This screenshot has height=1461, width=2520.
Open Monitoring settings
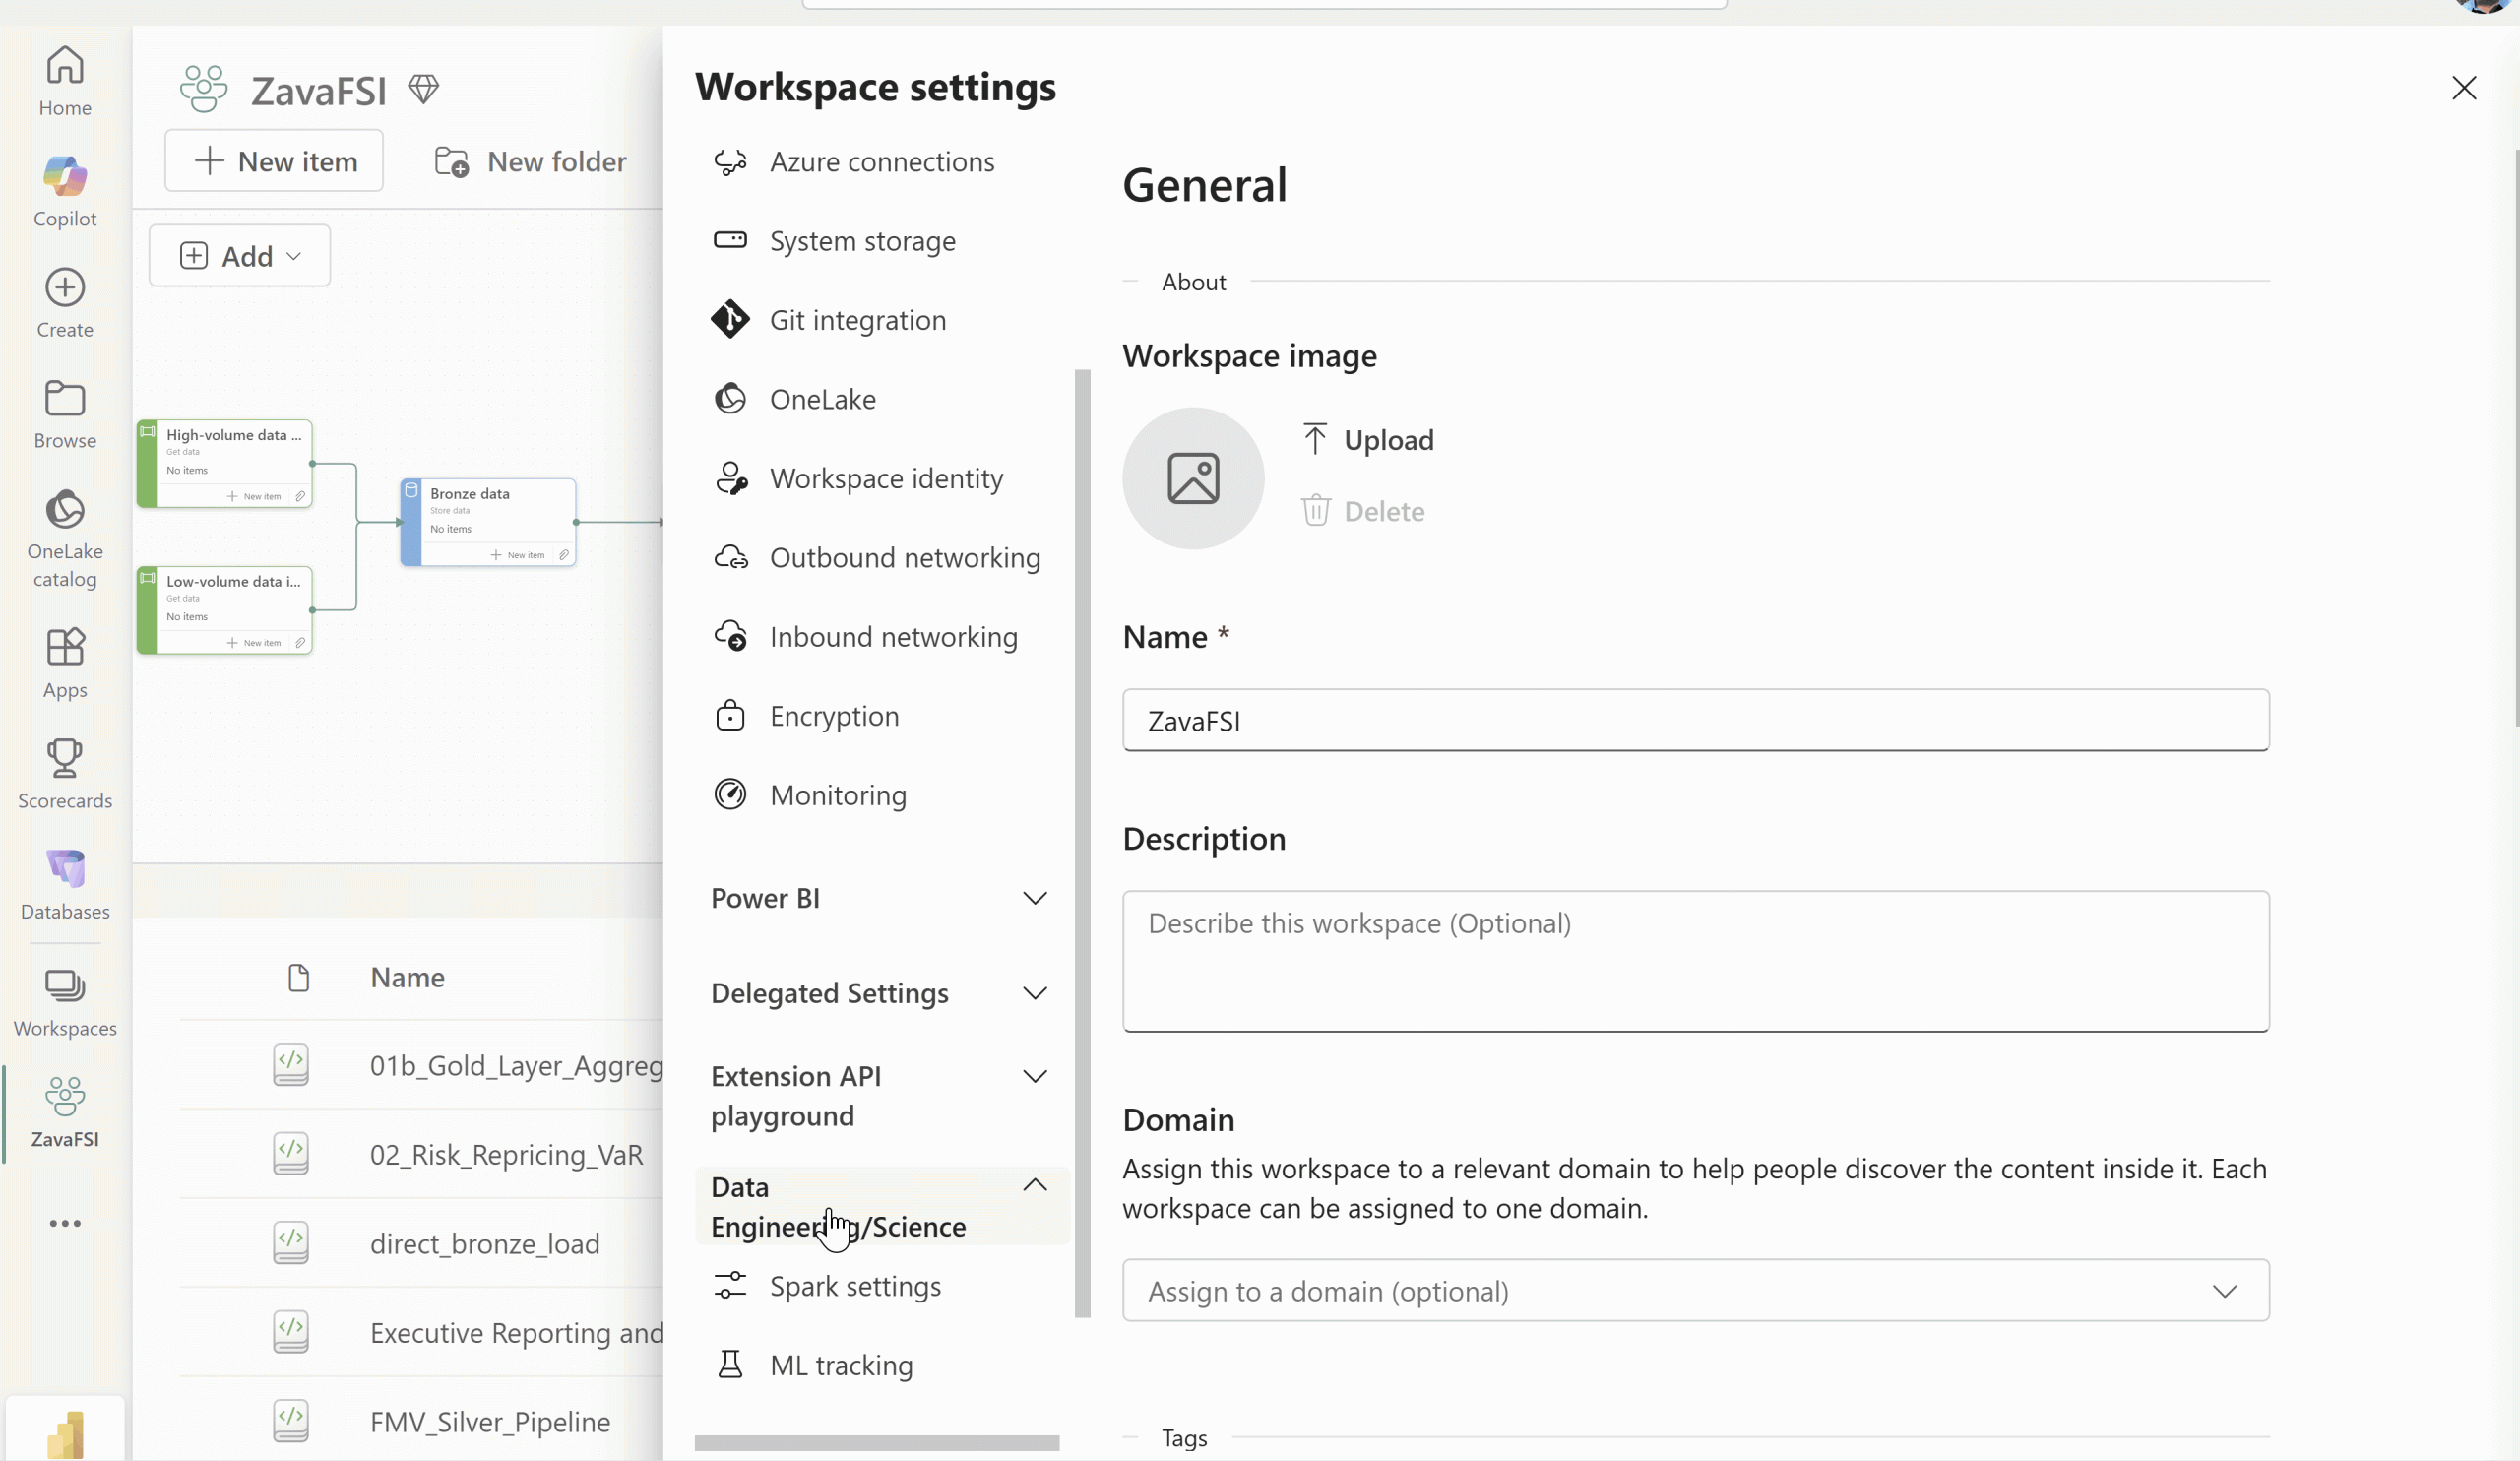point(837,795)
